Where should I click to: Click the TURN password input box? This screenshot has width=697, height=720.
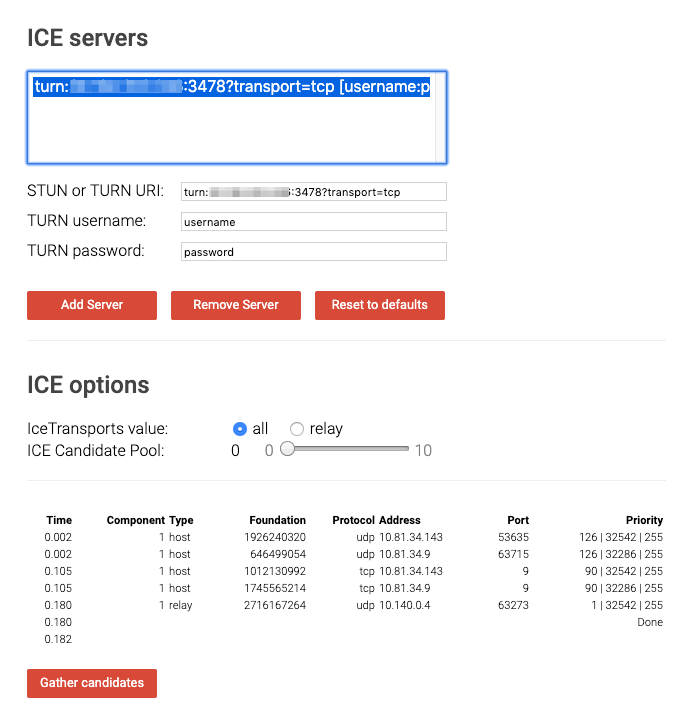click(x=313, y=252)
